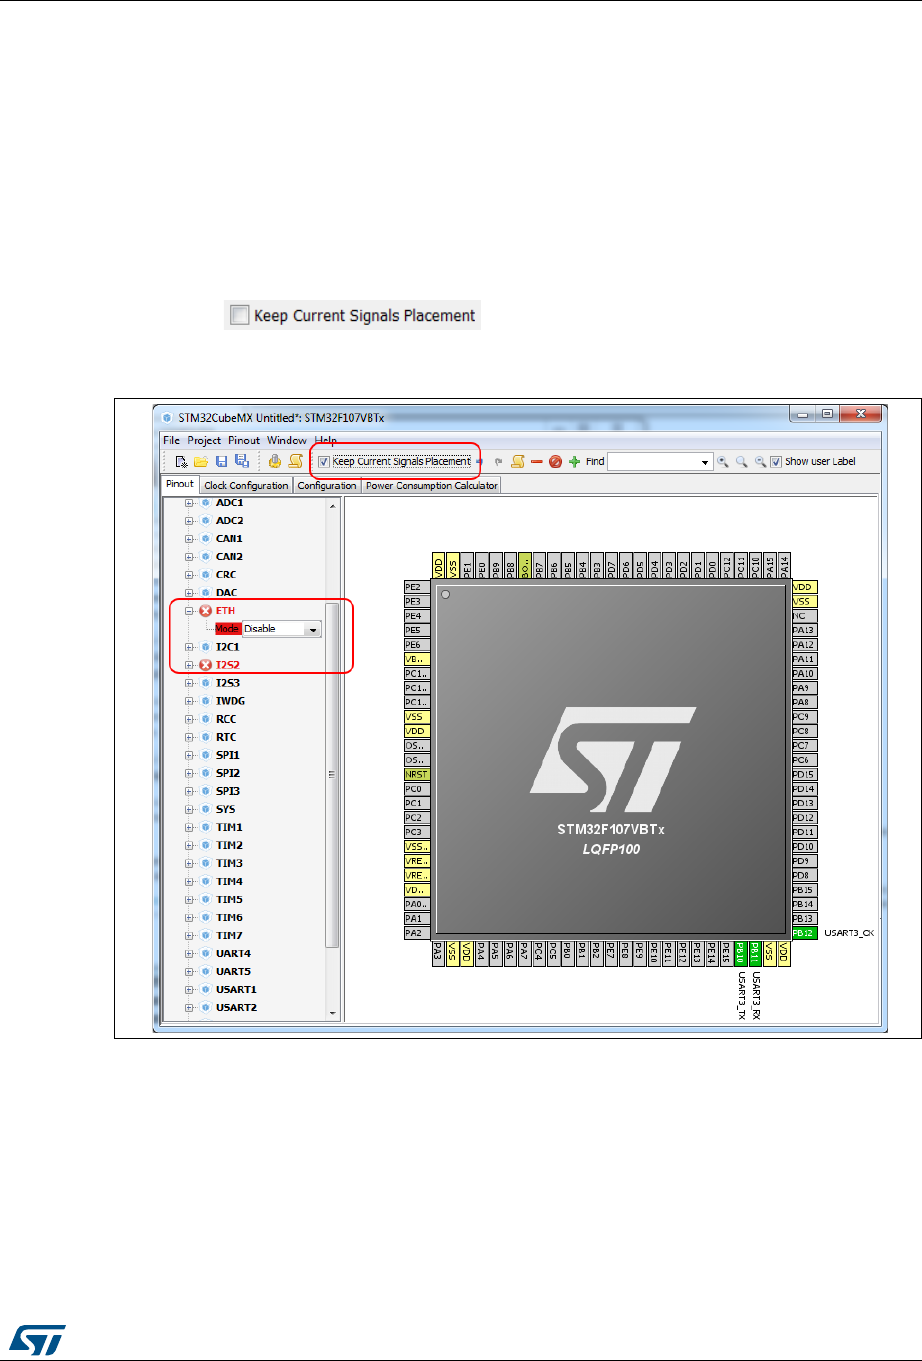
Task: Collapse the ETH tree node
Action: tap(189, 611)
